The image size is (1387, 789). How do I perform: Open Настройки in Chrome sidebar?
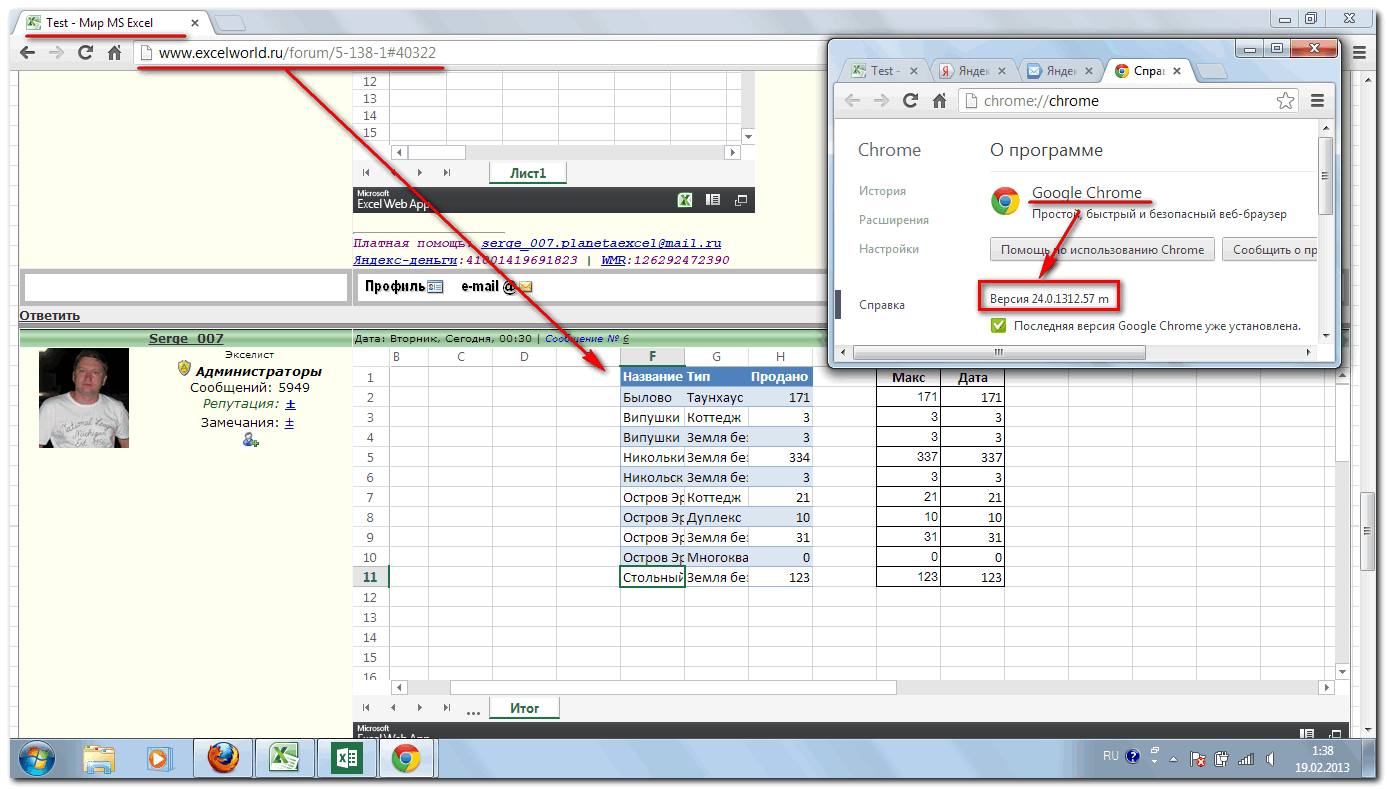pos(889,249)
